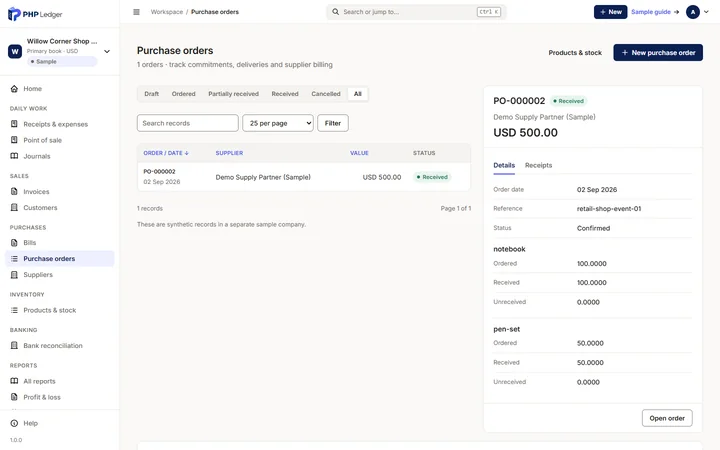Switch to the Receipts tab
The width and height of the screenshot is (720, 450).
[538, 165]
